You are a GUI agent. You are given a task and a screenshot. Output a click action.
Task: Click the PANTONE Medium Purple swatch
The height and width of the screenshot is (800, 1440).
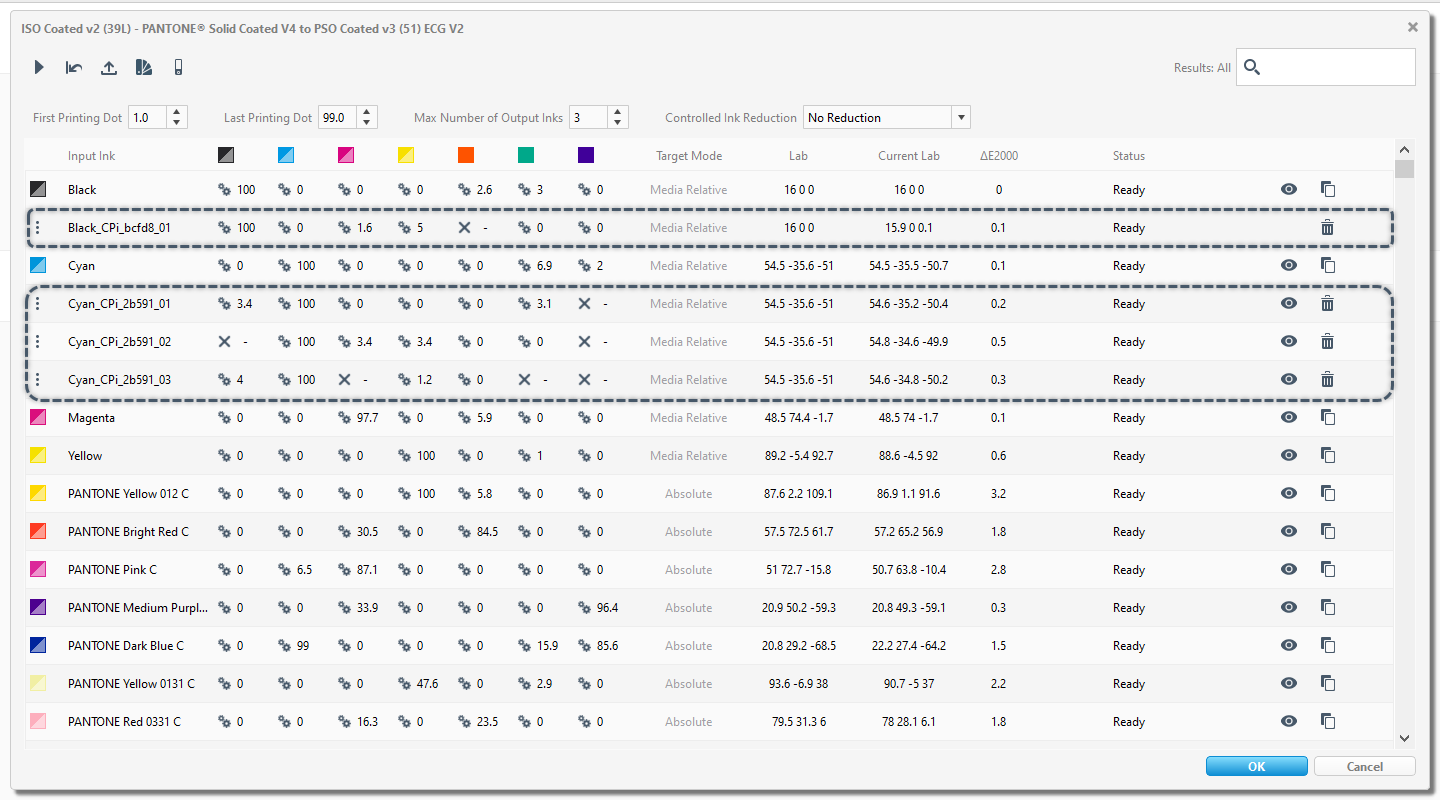38,607
